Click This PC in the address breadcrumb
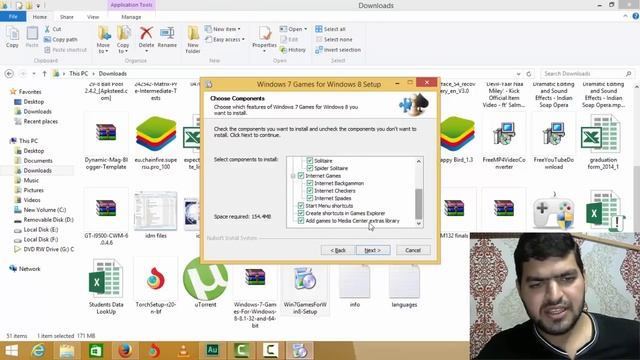This screenshot has height=360, width=640. point(79,73)
